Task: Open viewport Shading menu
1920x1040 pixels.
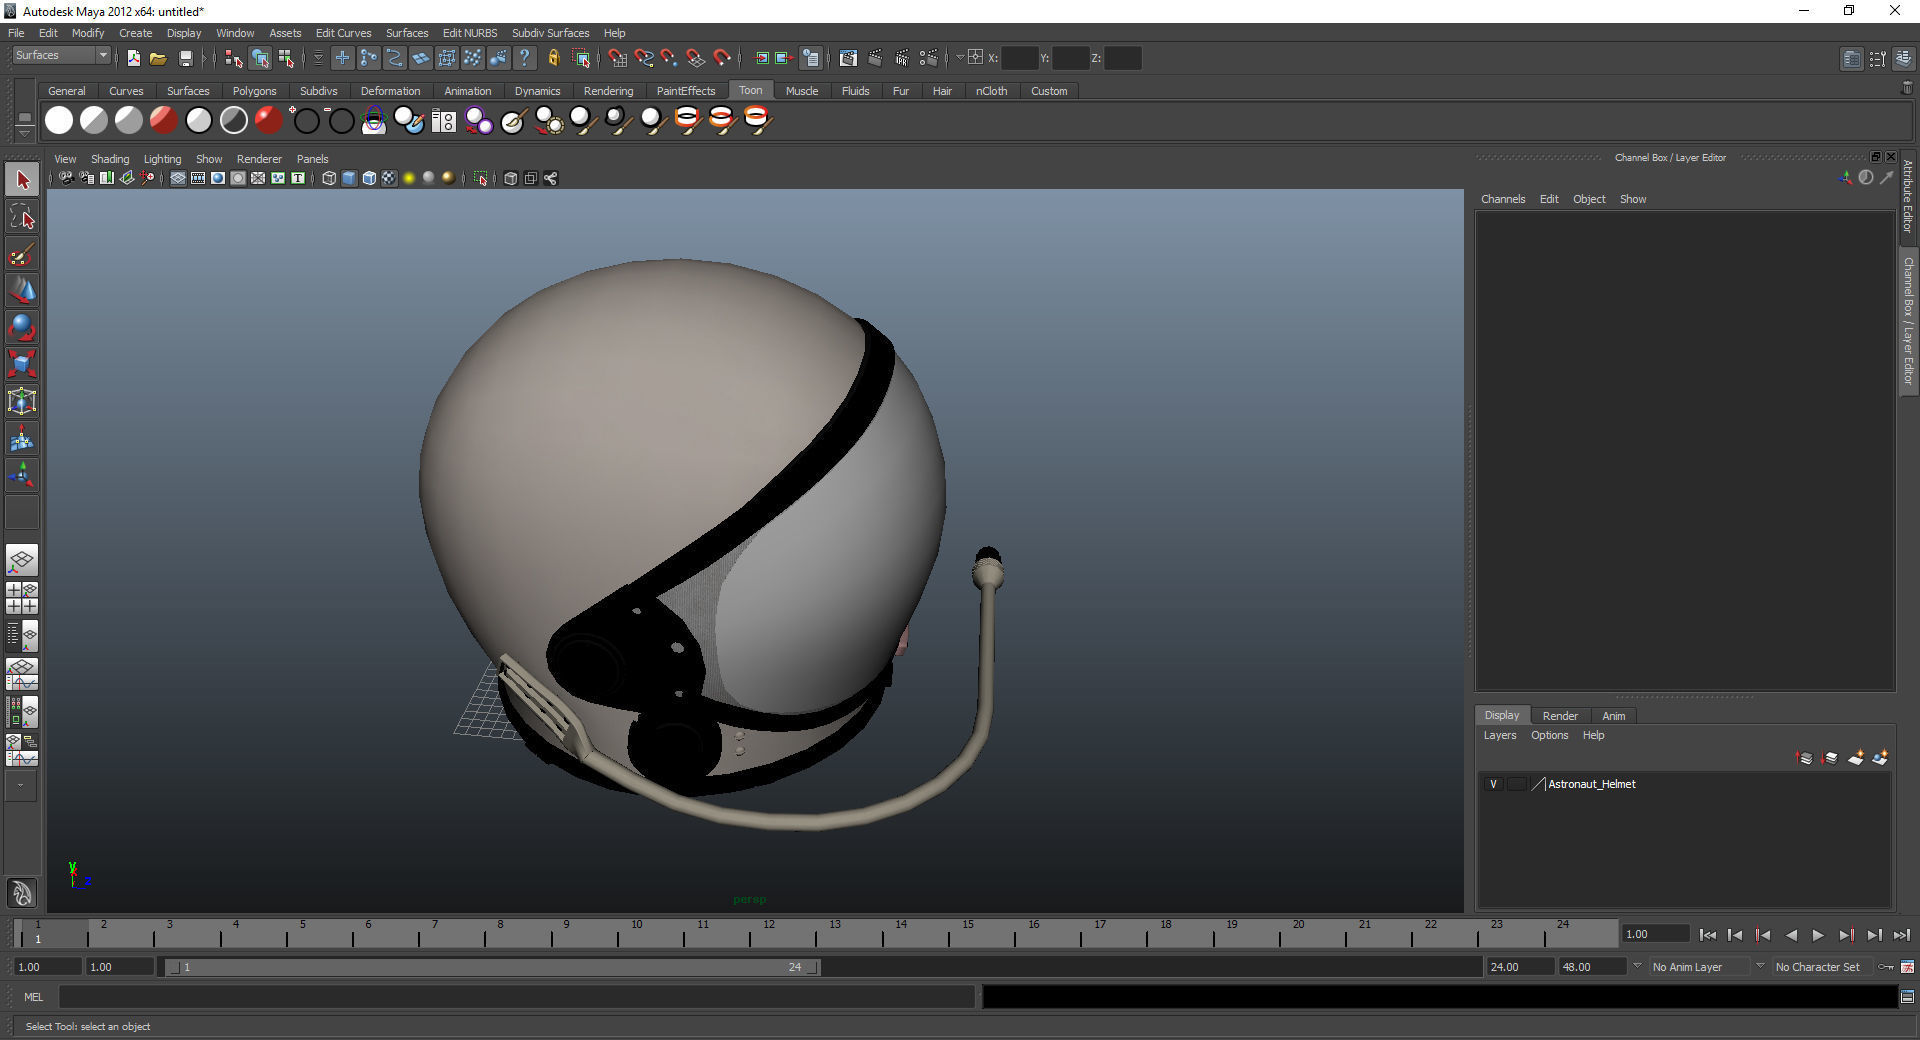Action: tap(110, 159)
